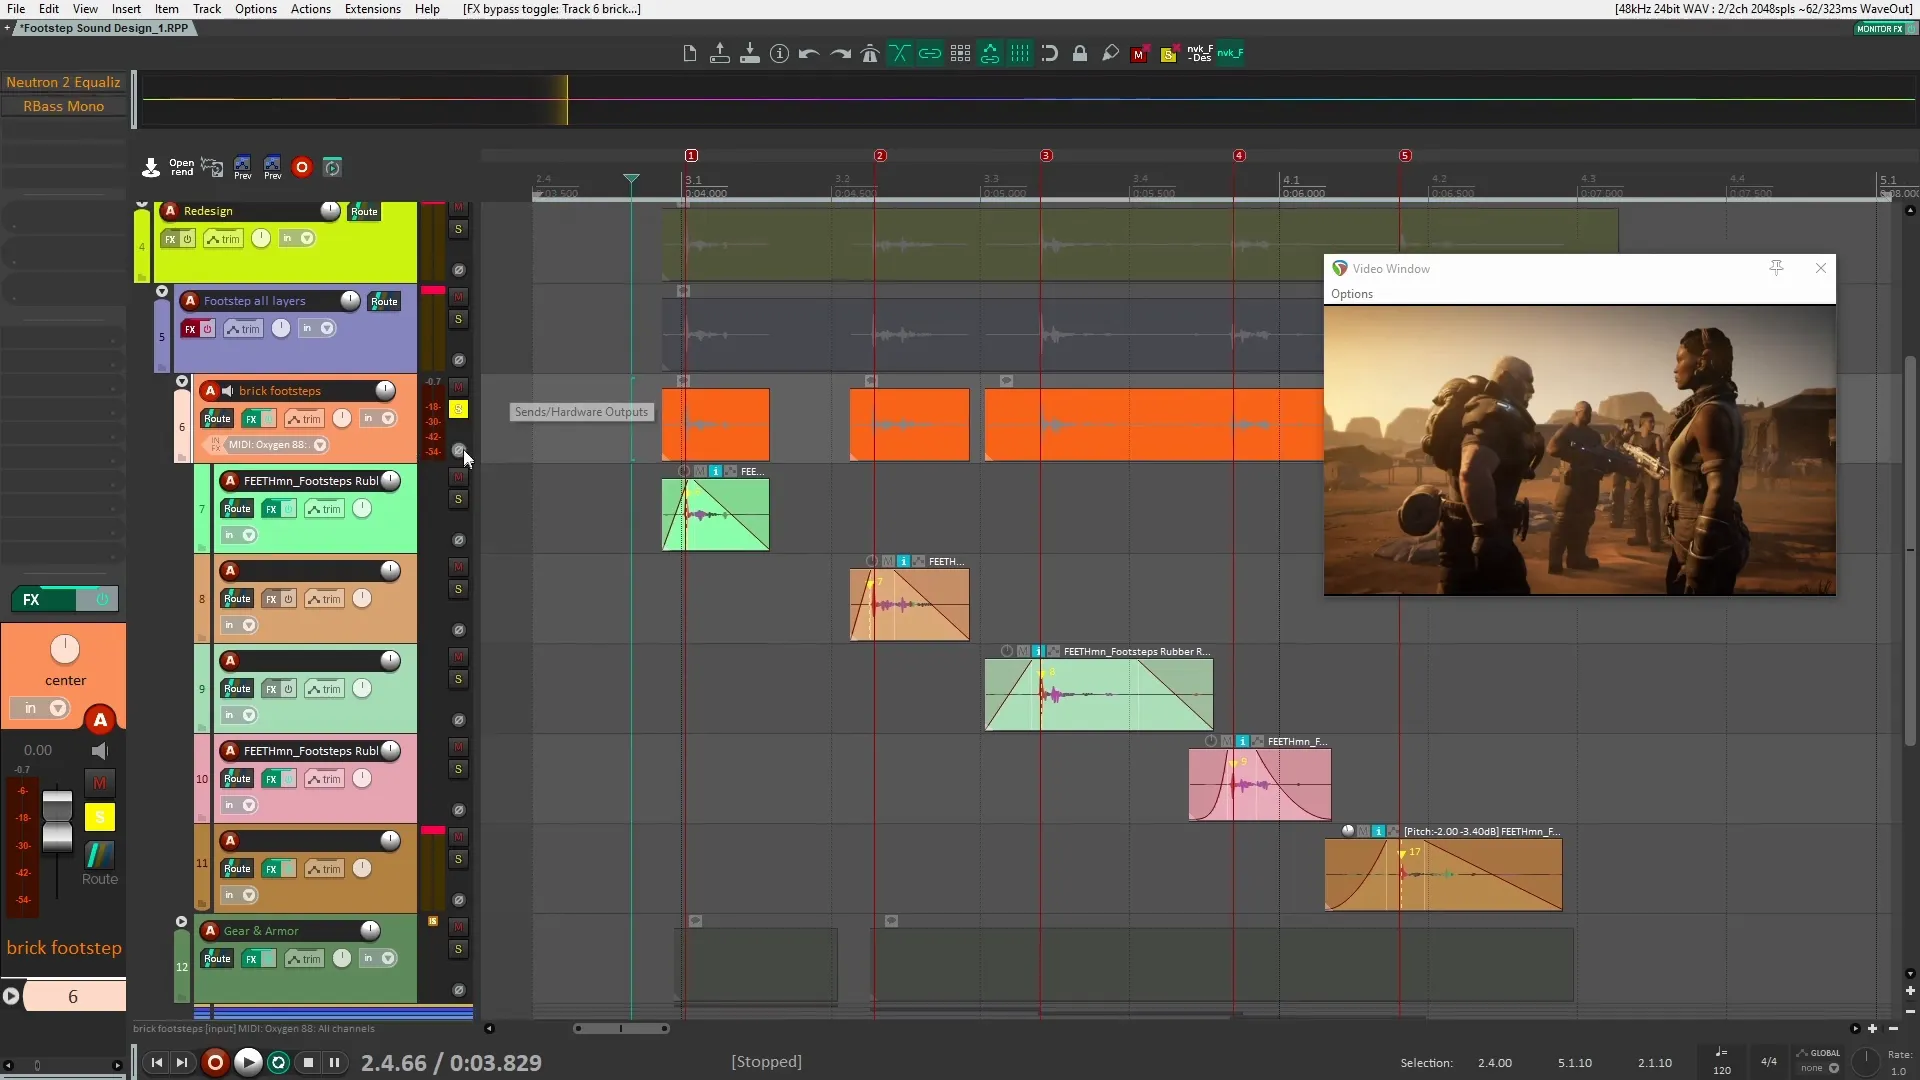1920x1080 pixels.
Task: Click the green nvk_F toolbar button
Action: point(1230,54)
